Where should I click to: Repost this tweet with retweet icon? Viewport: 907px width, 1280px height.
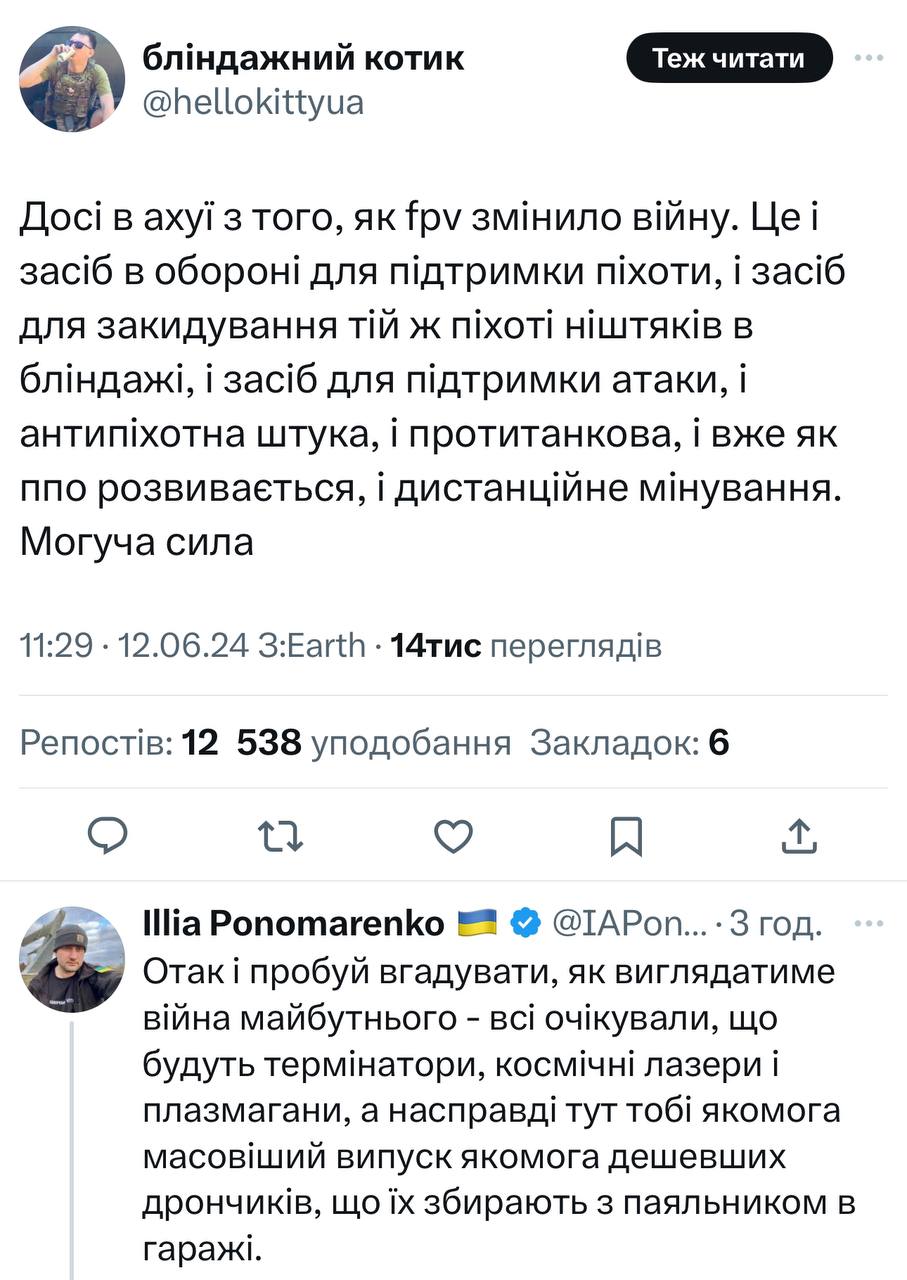pyautogui.click(x=281, y=835)
